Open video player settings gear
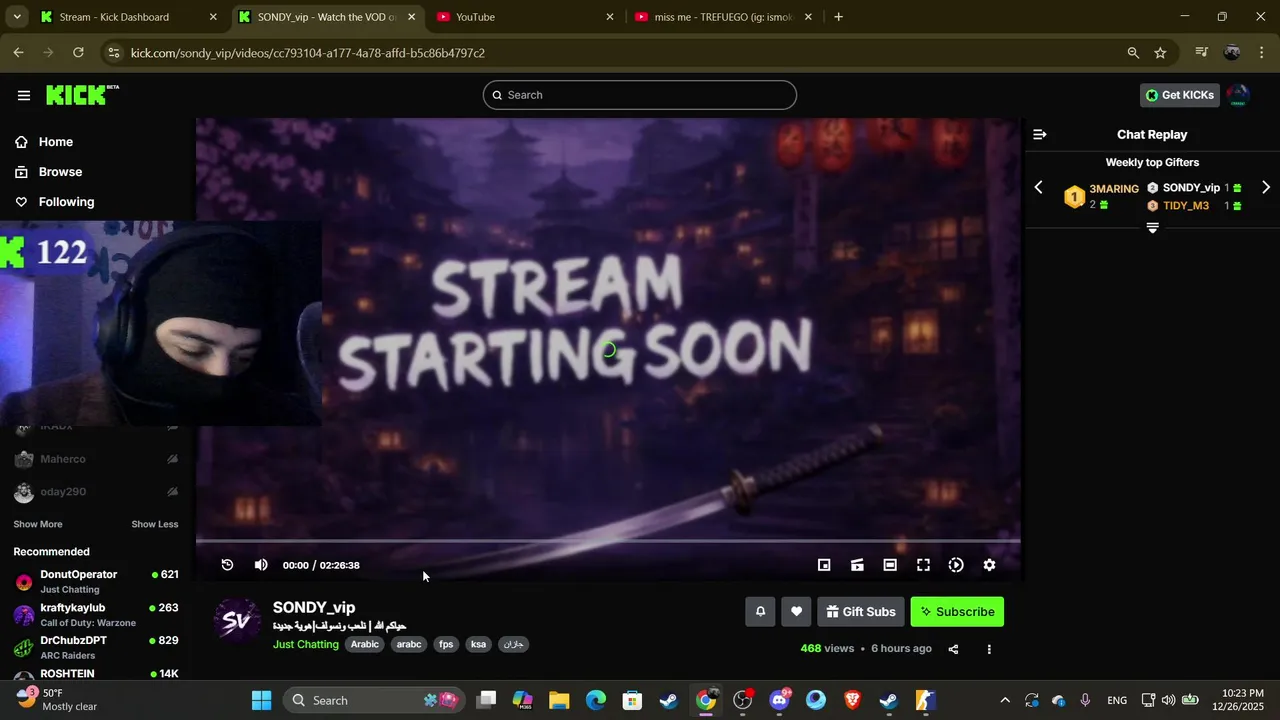The width and height of the screenshot is (1280, 720). (989, 565)
